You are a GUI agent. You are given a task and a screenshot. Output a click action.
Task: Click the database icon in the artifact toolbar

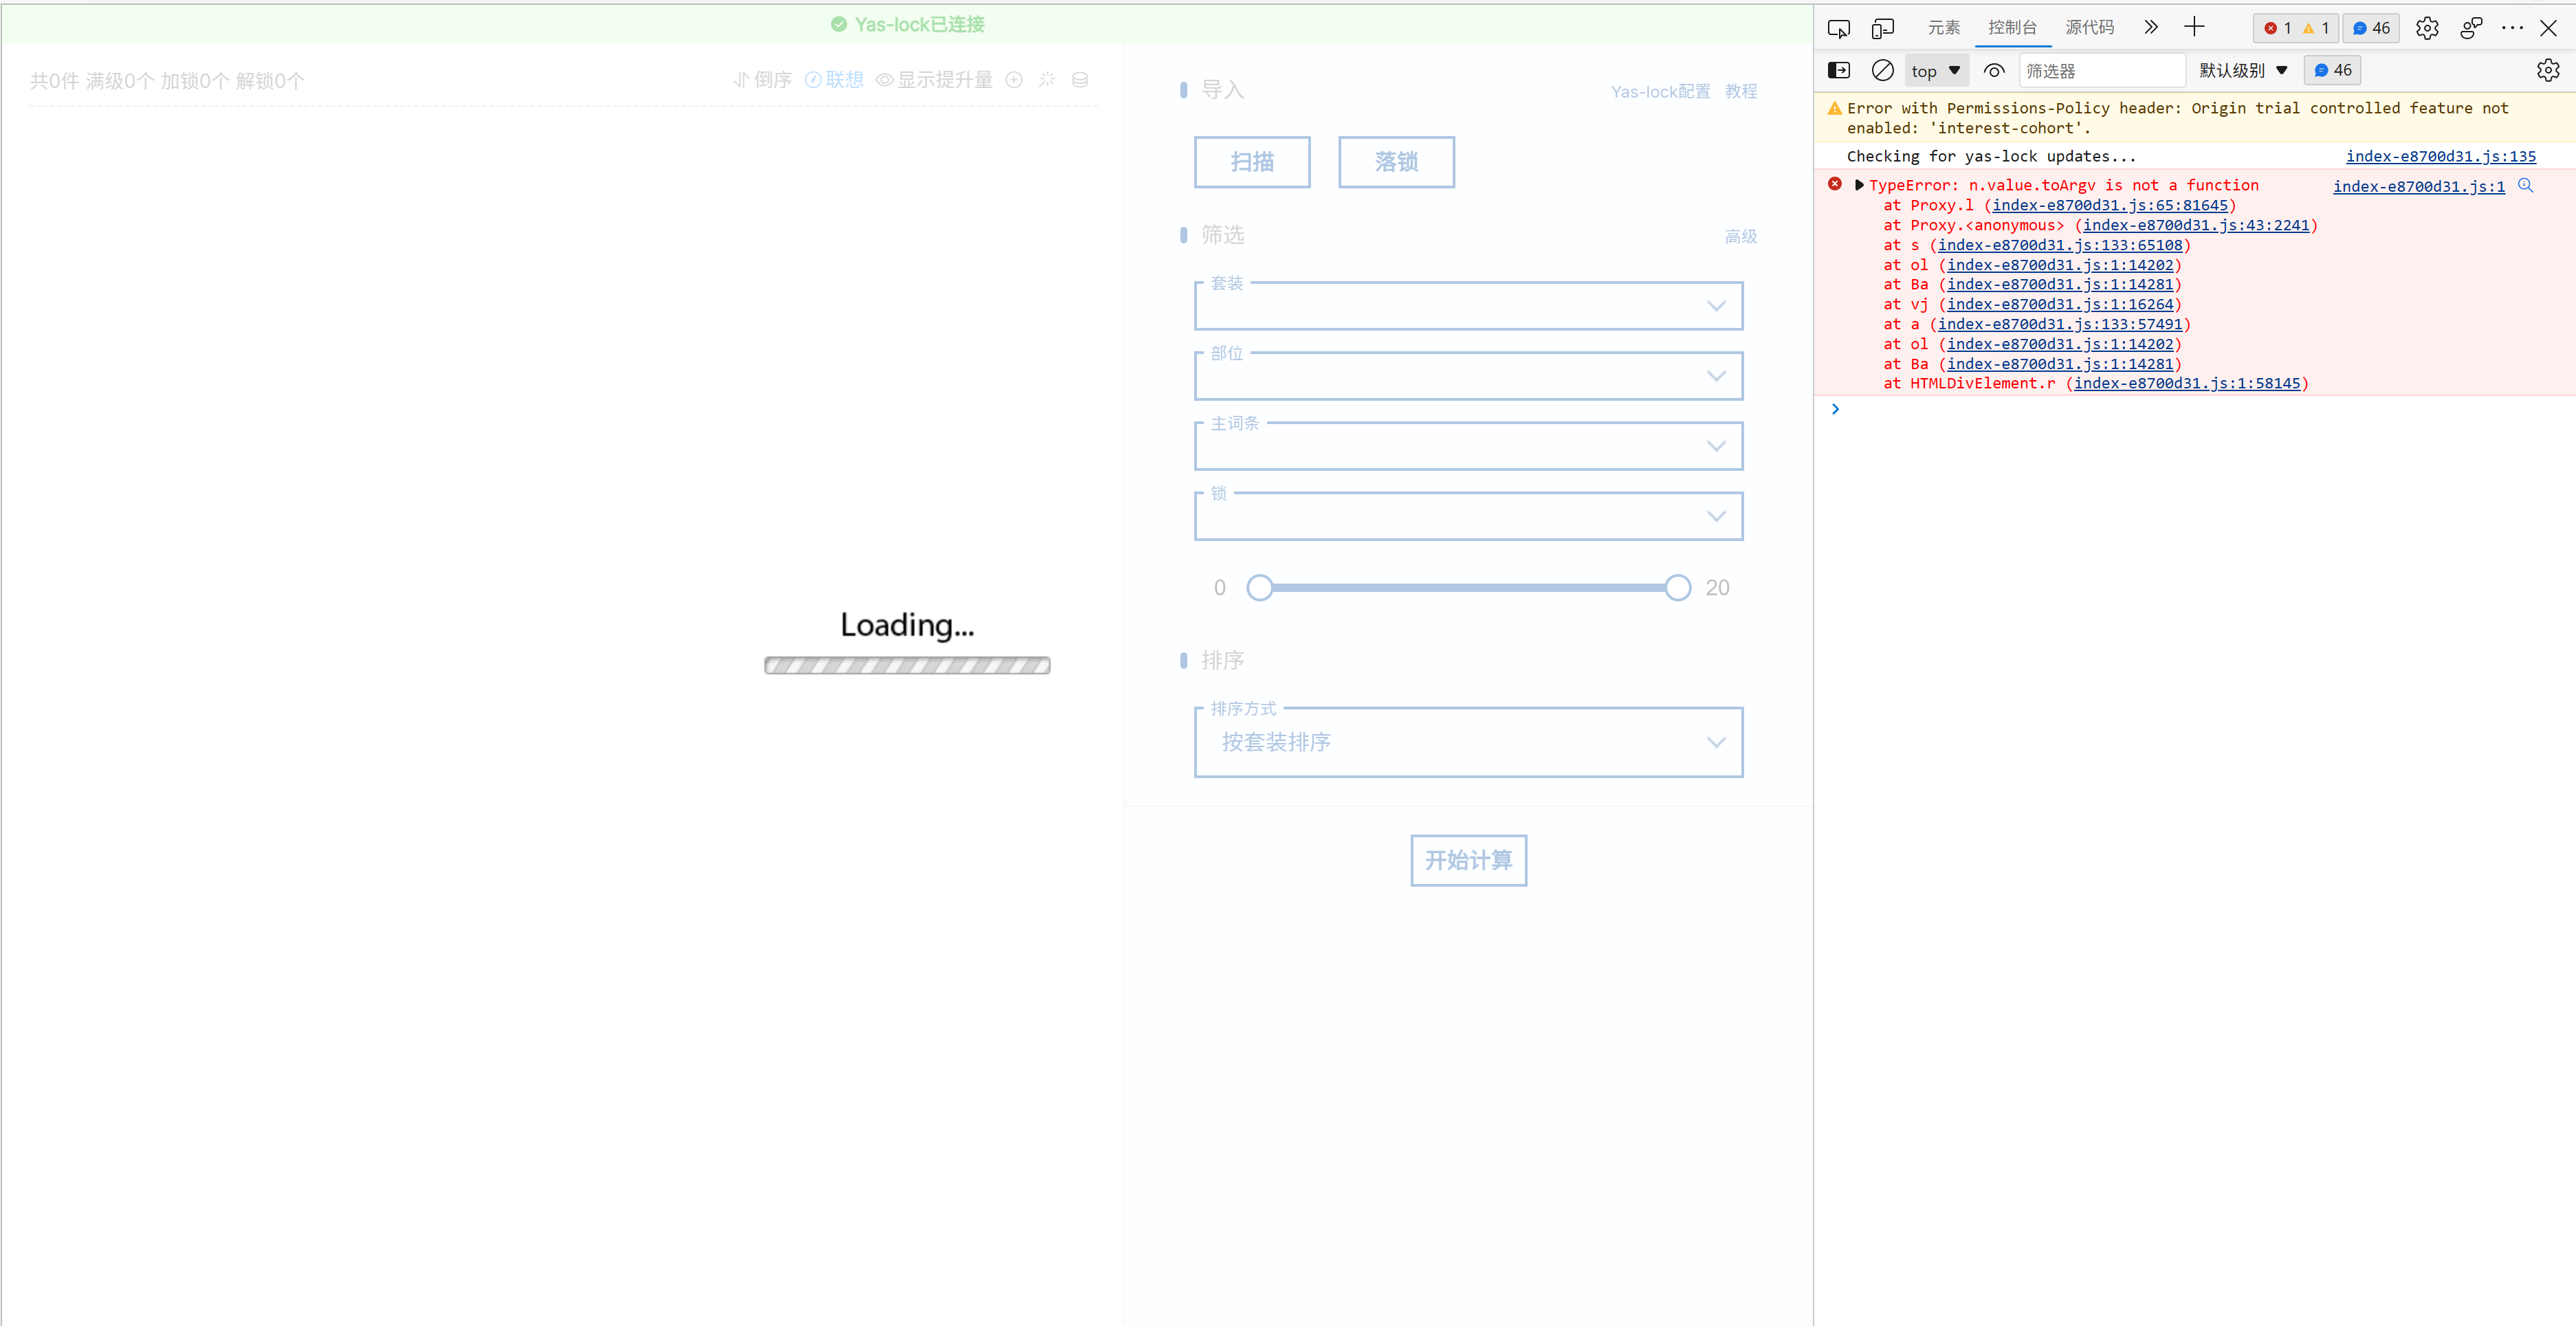[1079, 79]
